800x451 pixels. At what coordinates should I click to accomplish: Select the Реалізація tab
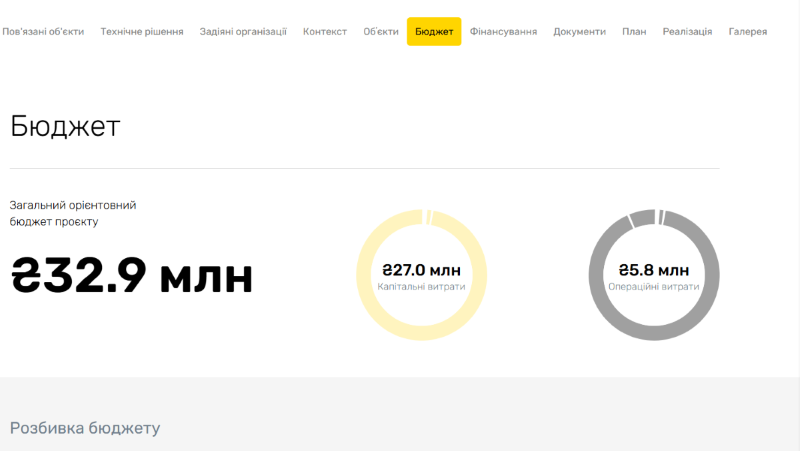click(x=687, y=32)
